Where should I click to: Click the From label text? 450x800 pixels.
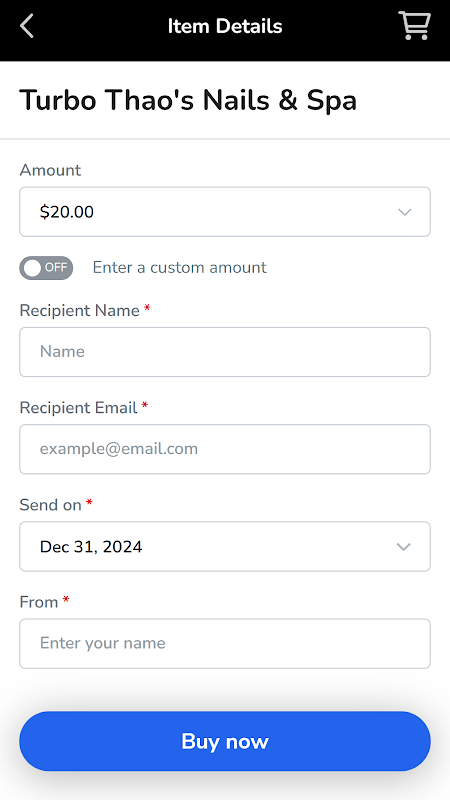coord(39,602)
